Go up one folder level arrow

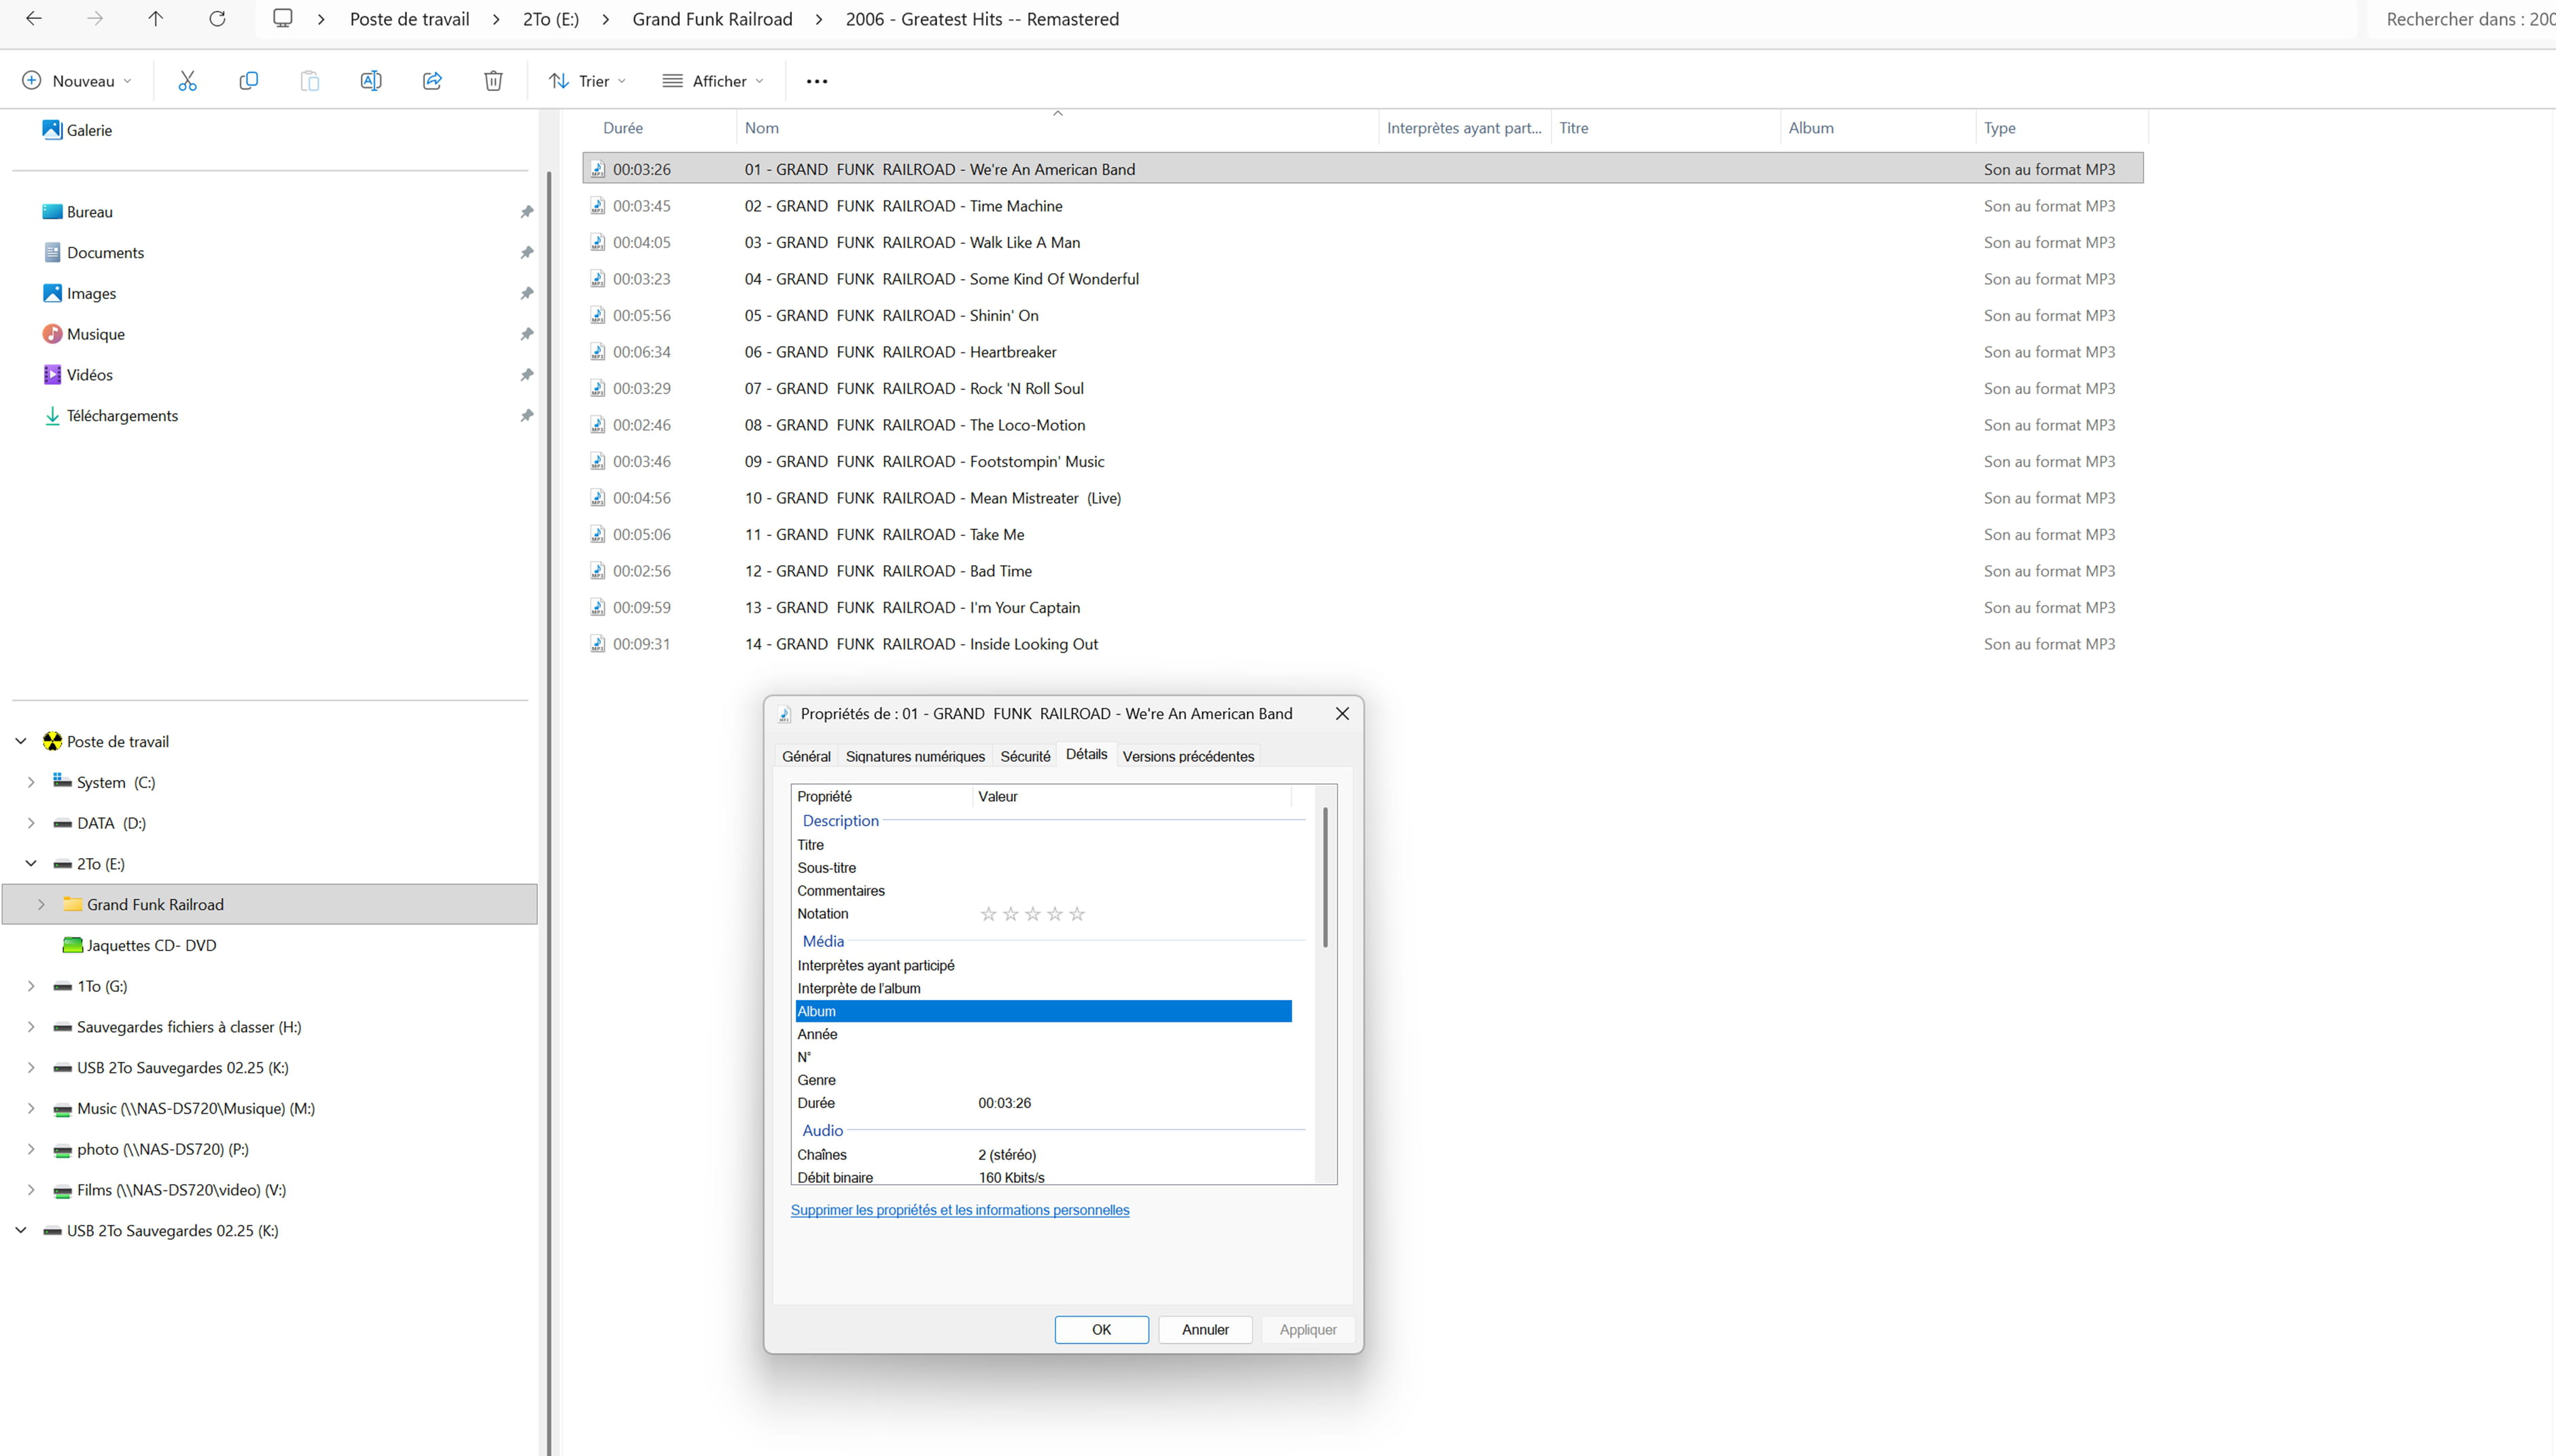156,19
